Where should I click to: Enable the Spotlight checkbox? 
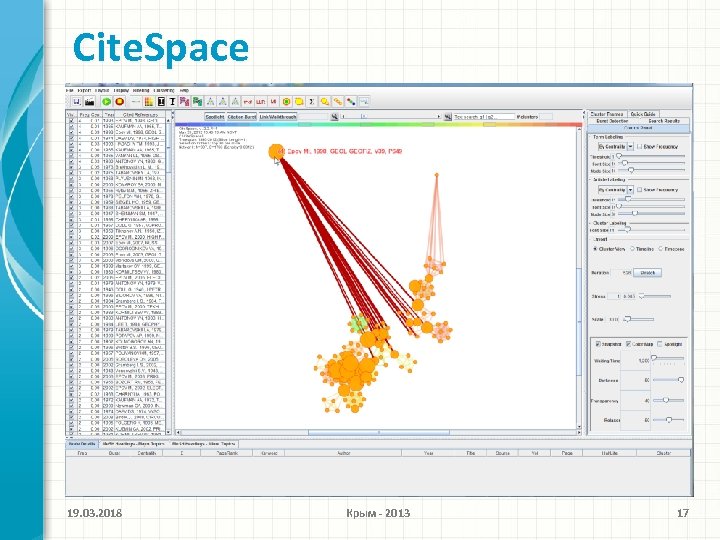660,343
